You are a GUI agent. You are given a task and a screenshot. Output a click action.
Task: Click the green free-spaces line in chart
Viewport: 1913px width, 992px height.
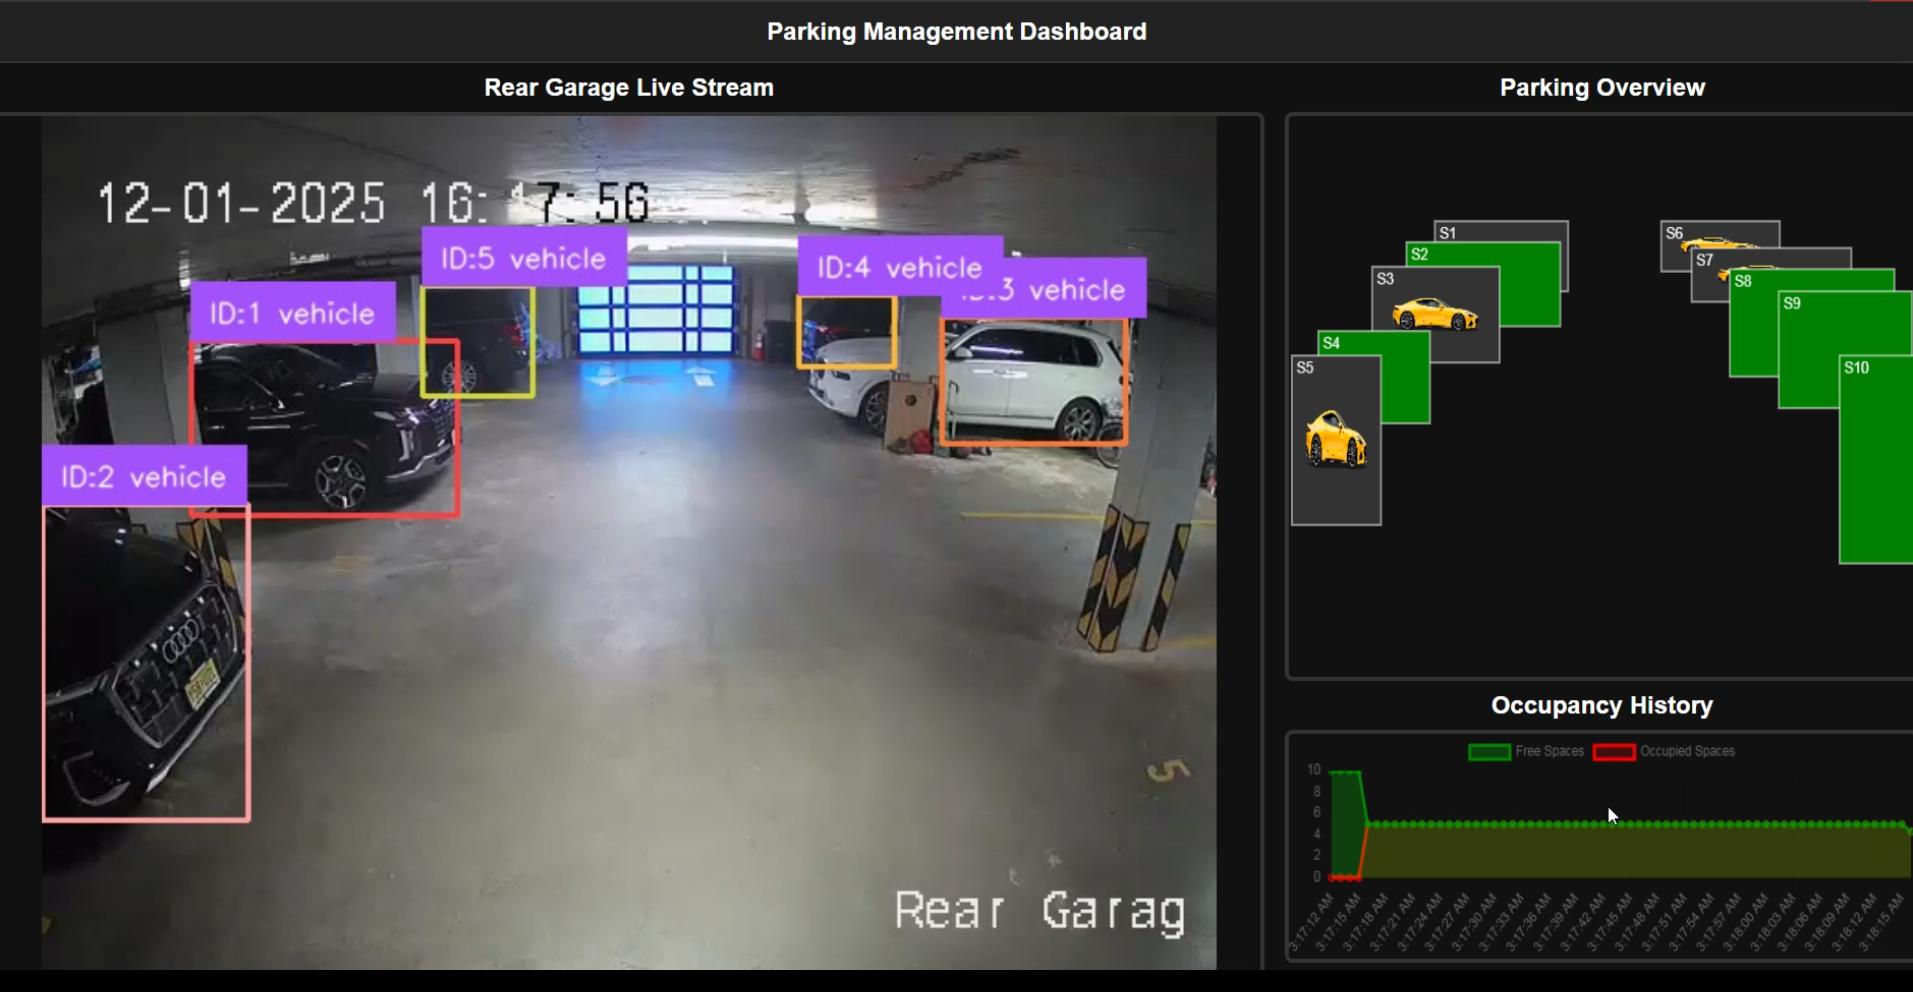[x=1636, y=824]
